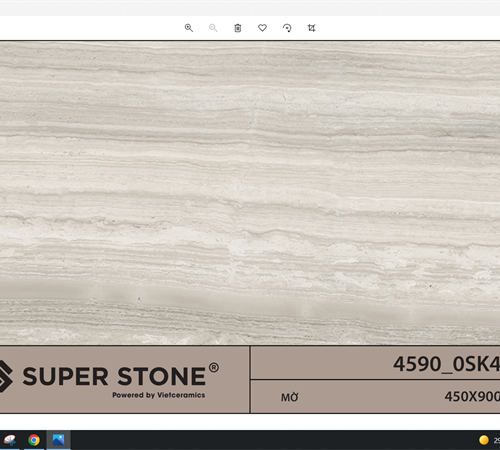Select the Photos app taskbar icon
Viewport: 500px width, 450px height.
pos(58,440)
